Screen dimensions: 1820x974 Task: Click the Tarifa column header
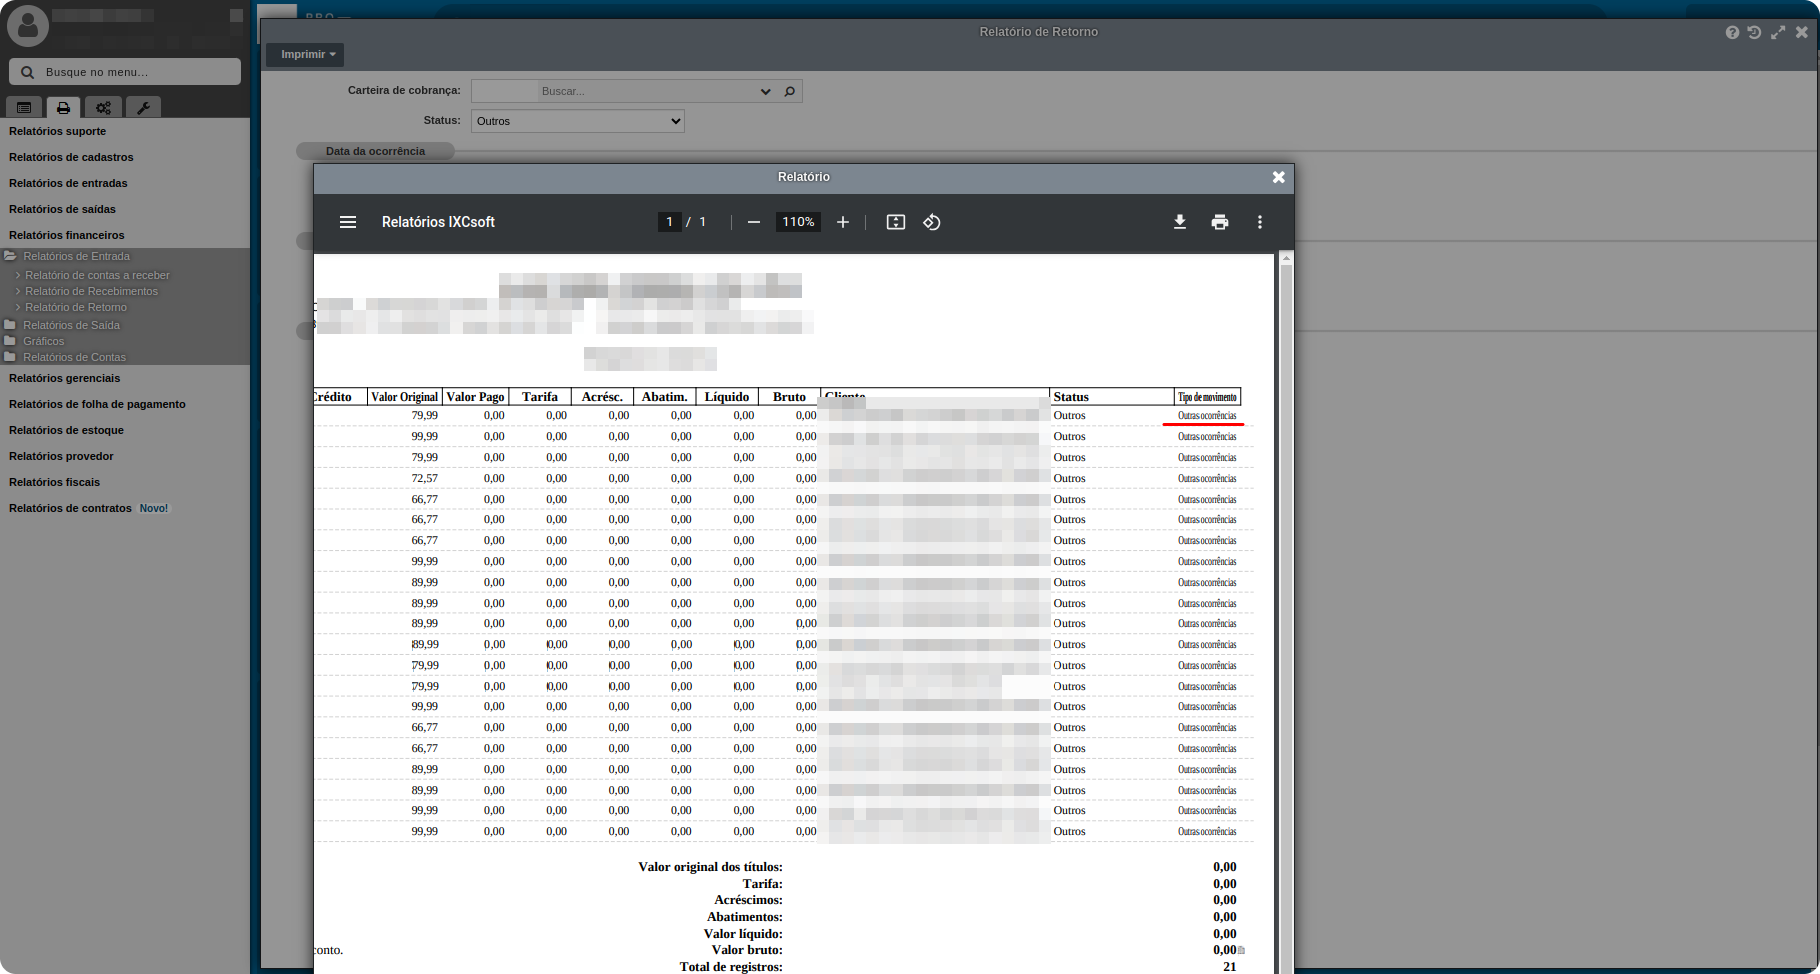[x=540, y=397]
